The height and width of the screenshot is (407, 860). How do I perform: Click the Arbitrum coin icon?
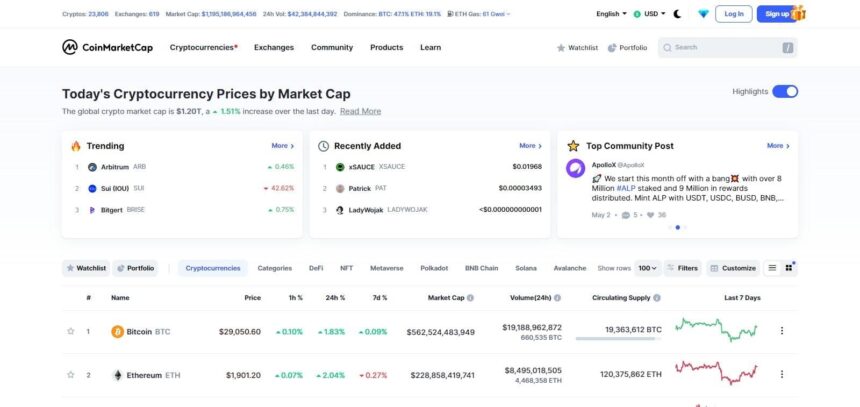tap(92, 167)
